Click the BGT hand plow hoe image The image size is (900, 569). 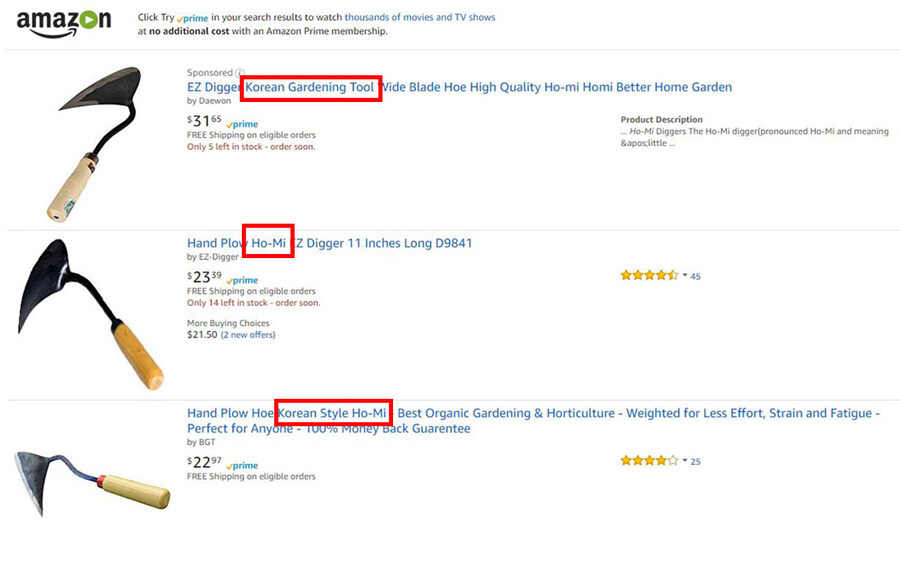tap(92, 482)
